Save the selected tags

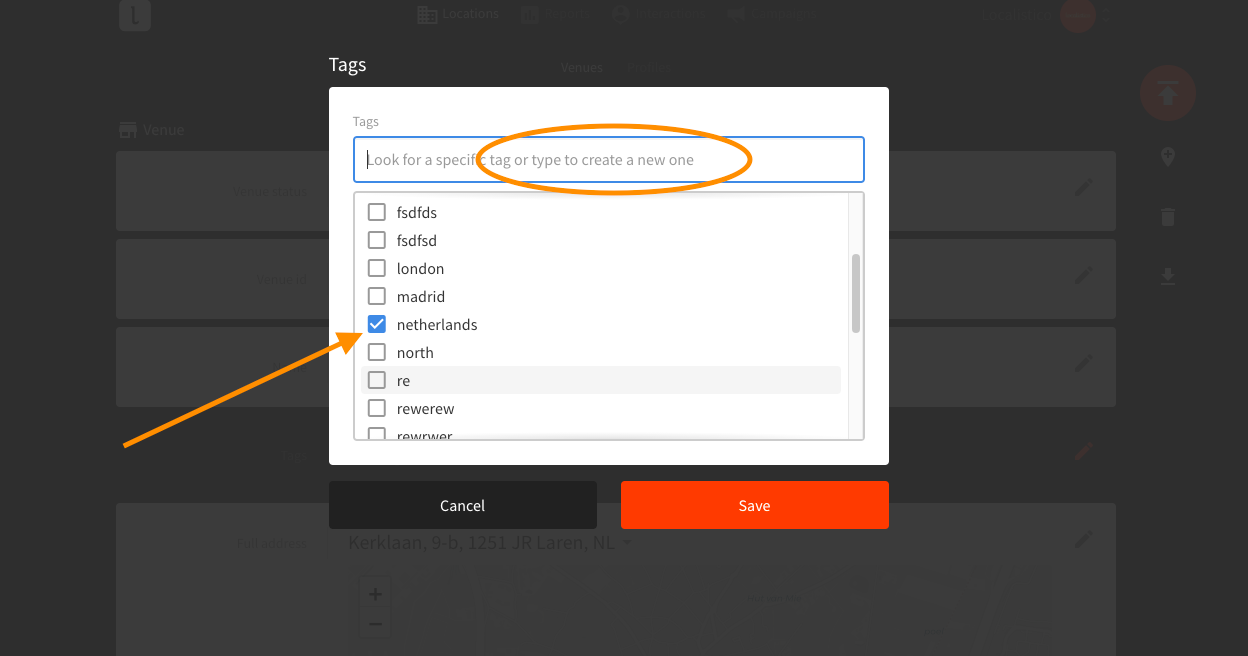tap(754, 505)
